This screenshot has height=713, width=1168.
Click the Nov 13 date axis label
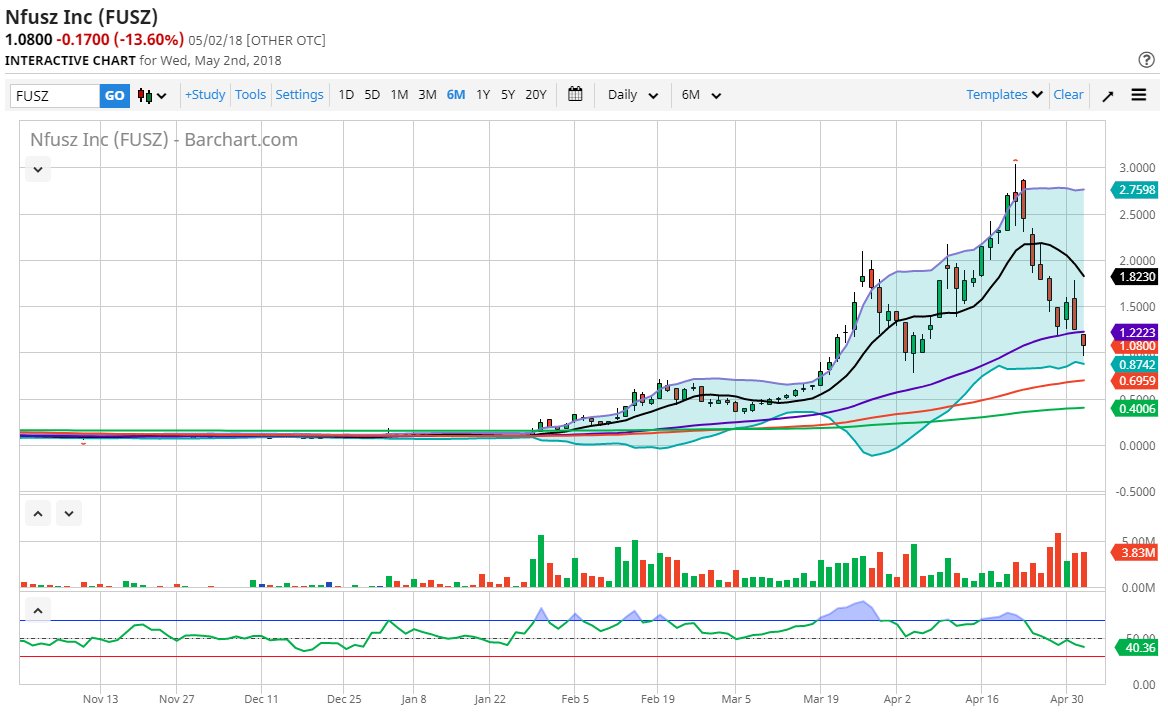101,699
